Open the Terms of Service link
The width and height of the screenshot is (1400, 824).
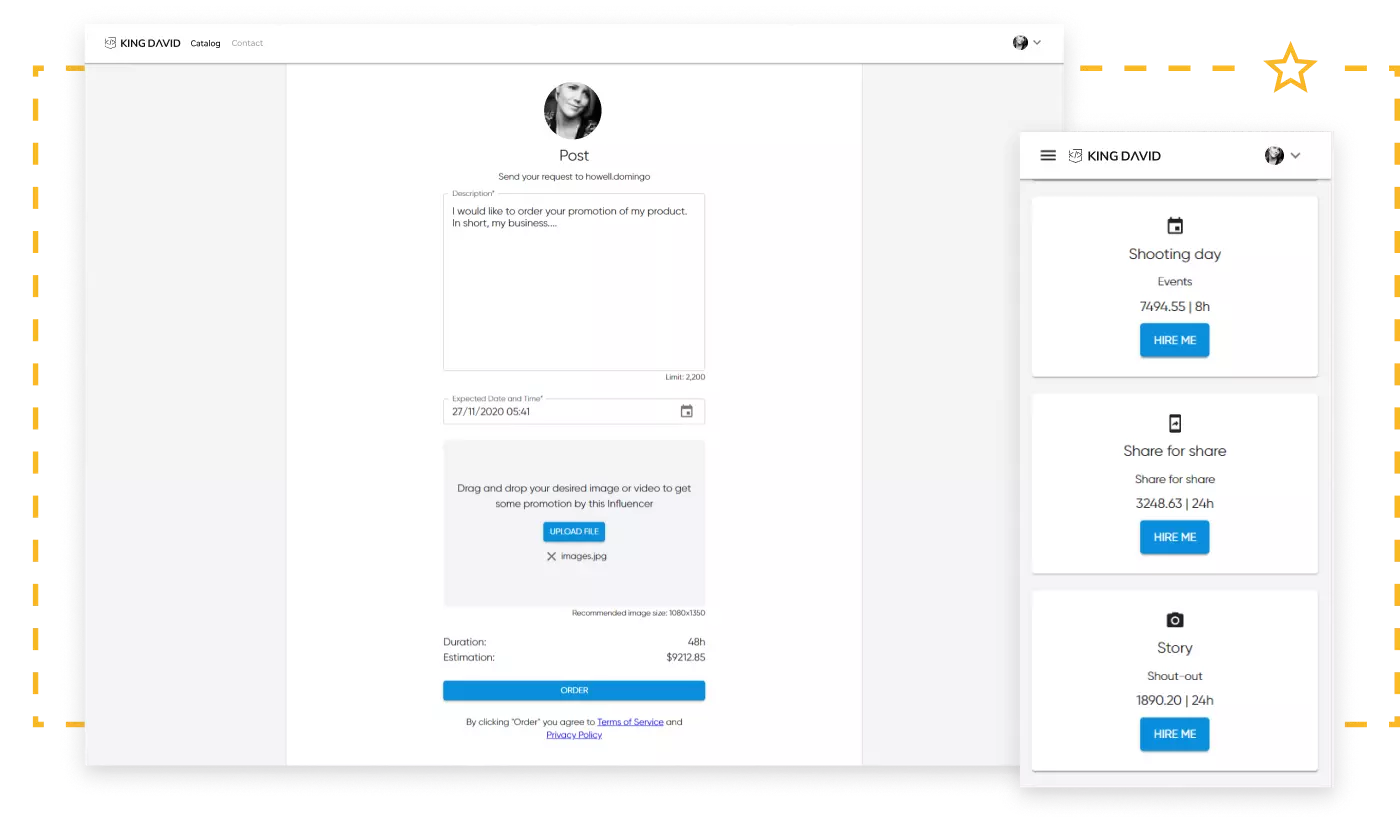click(x=630, y=722)
